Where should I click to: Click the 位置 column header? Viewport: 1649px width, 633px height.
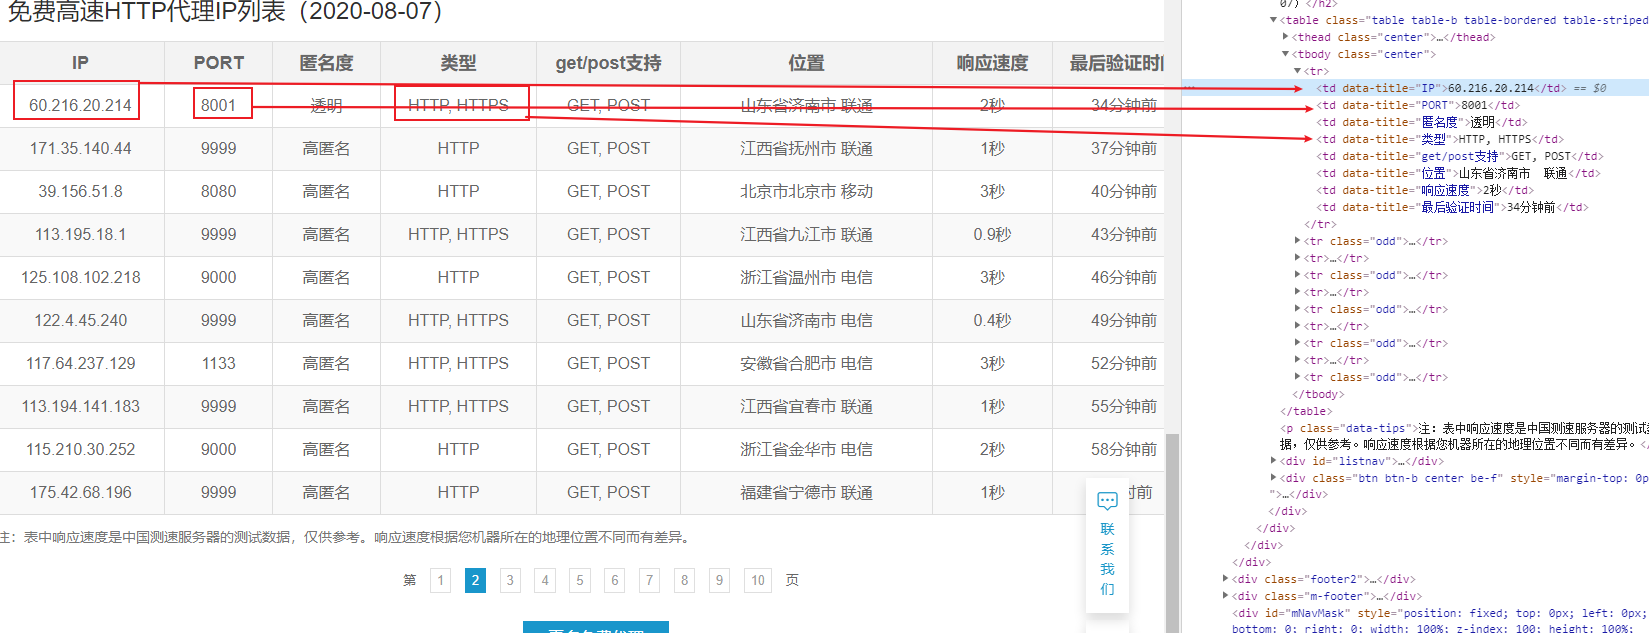(x=806, y=63)
